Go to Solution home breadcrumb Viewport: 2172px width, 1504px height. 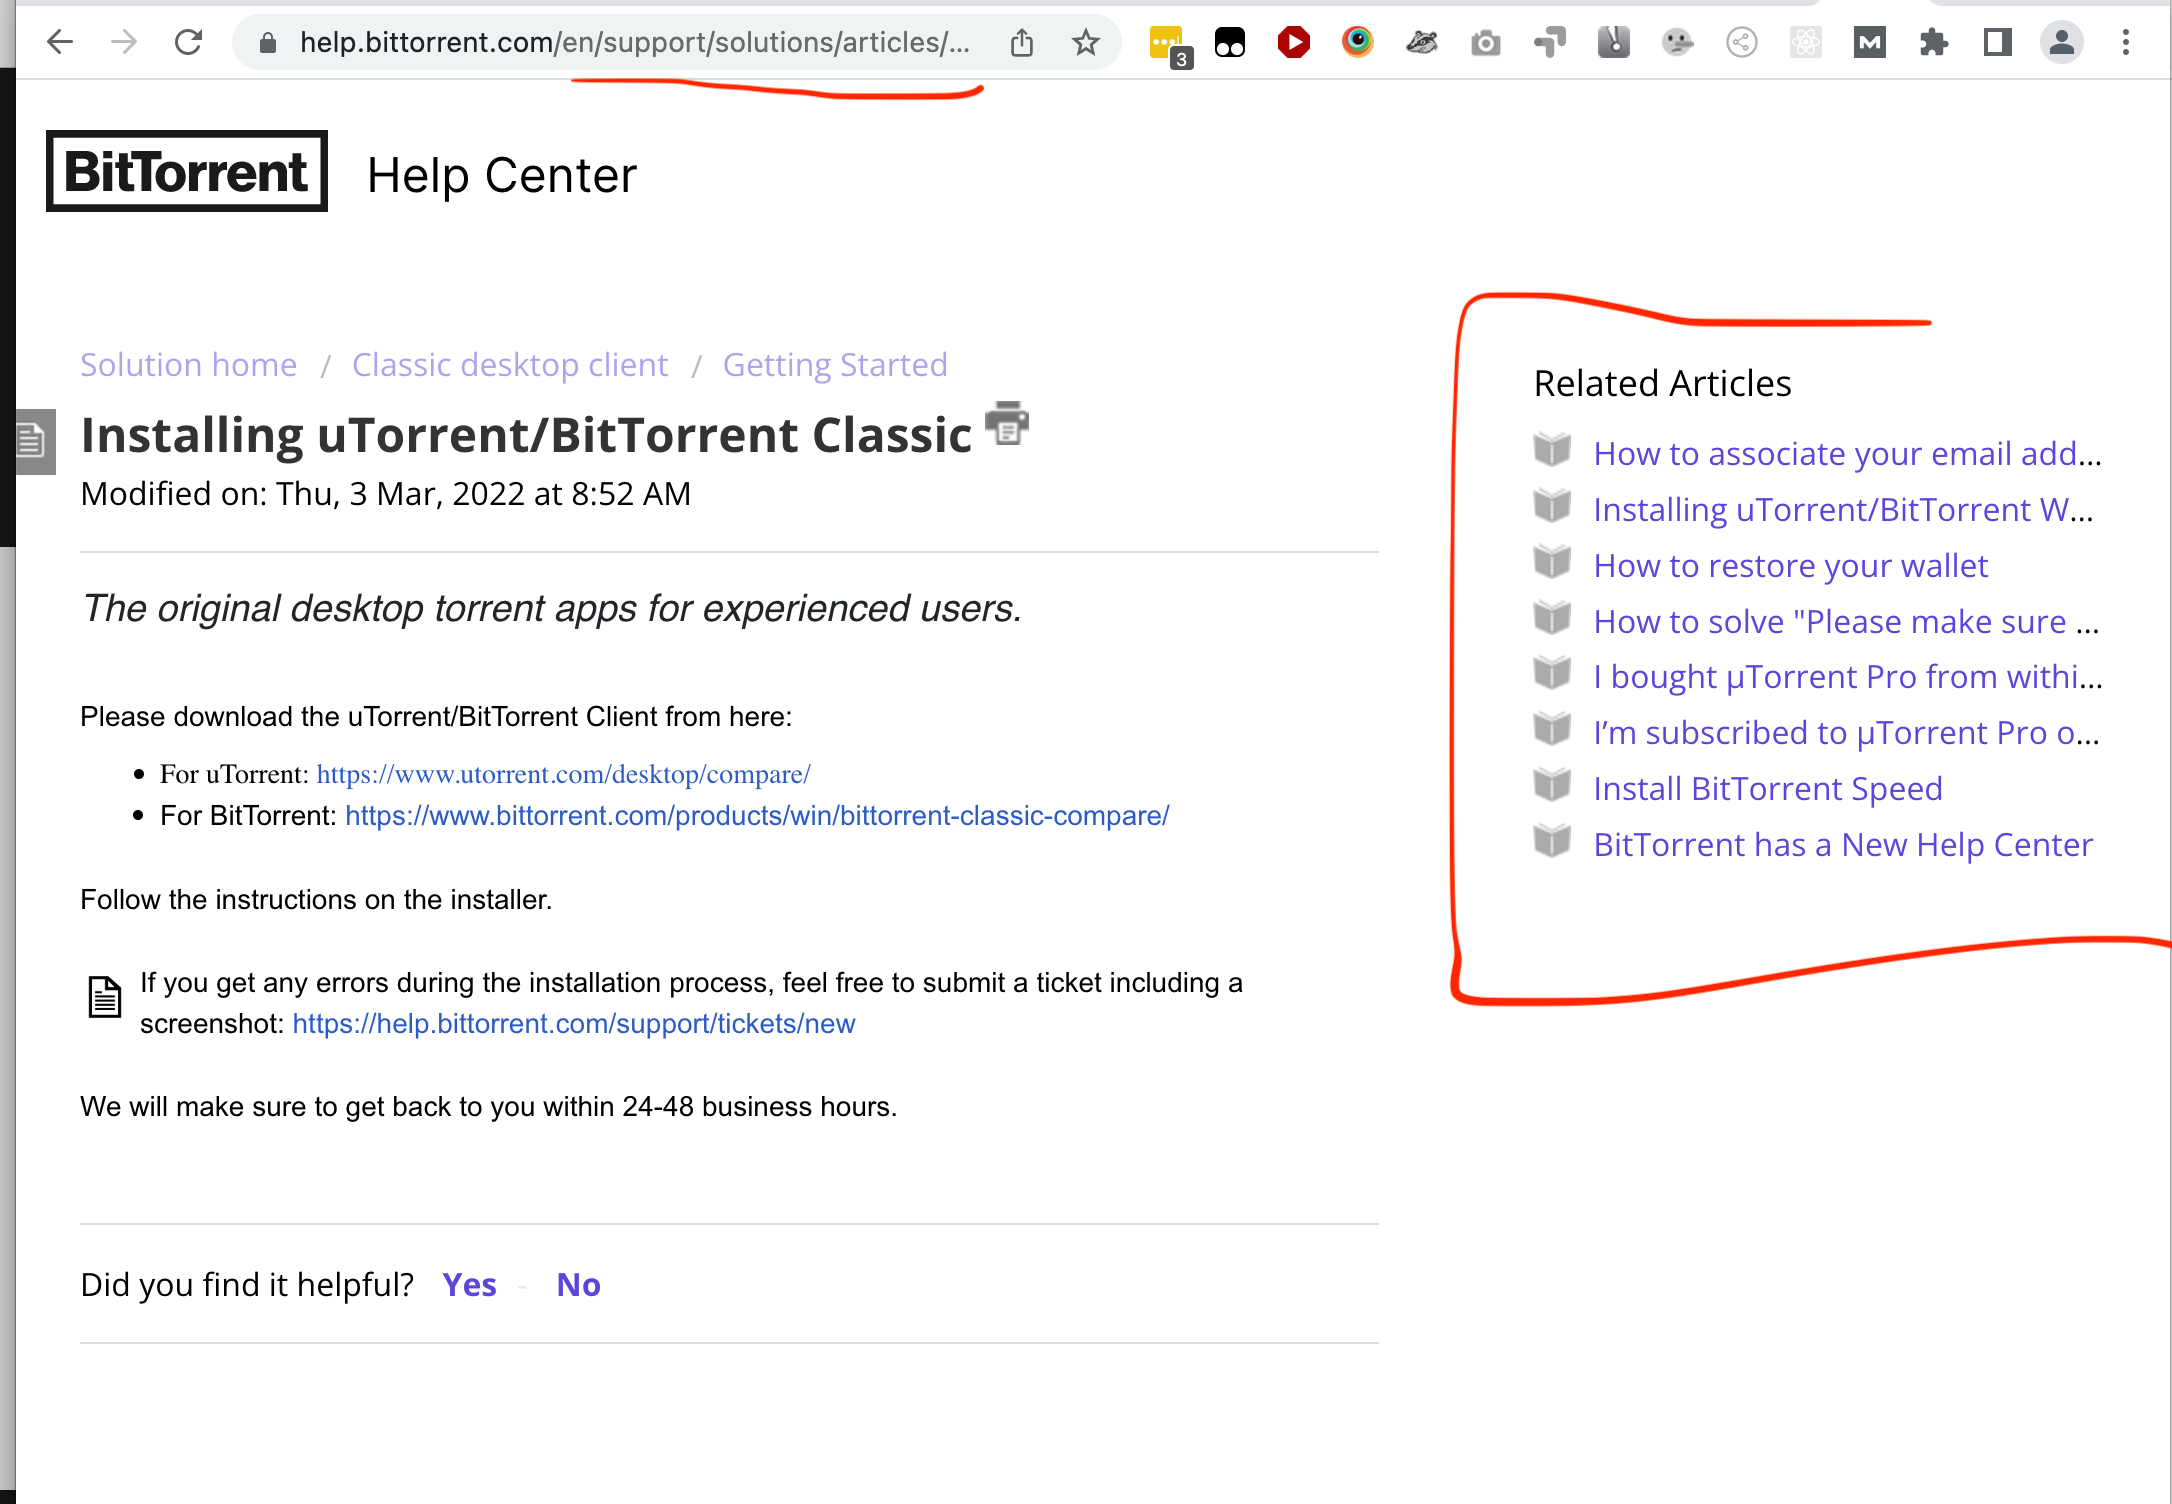click(x=188, y=365)
